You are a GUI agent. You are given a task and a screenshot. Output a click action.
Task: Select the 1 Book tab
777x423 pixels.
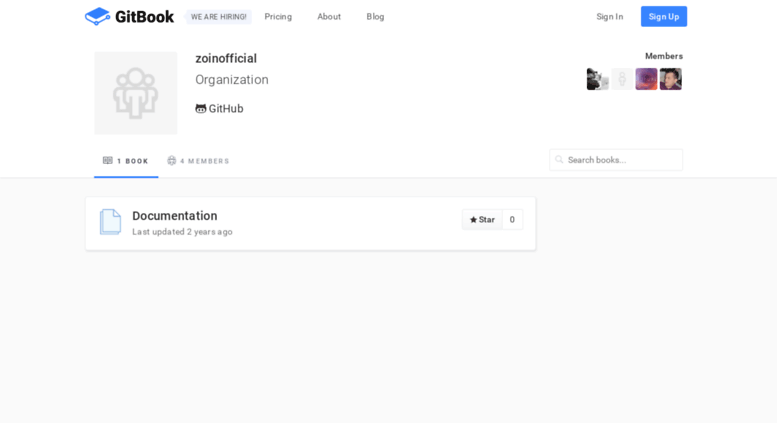coord(126,161)
